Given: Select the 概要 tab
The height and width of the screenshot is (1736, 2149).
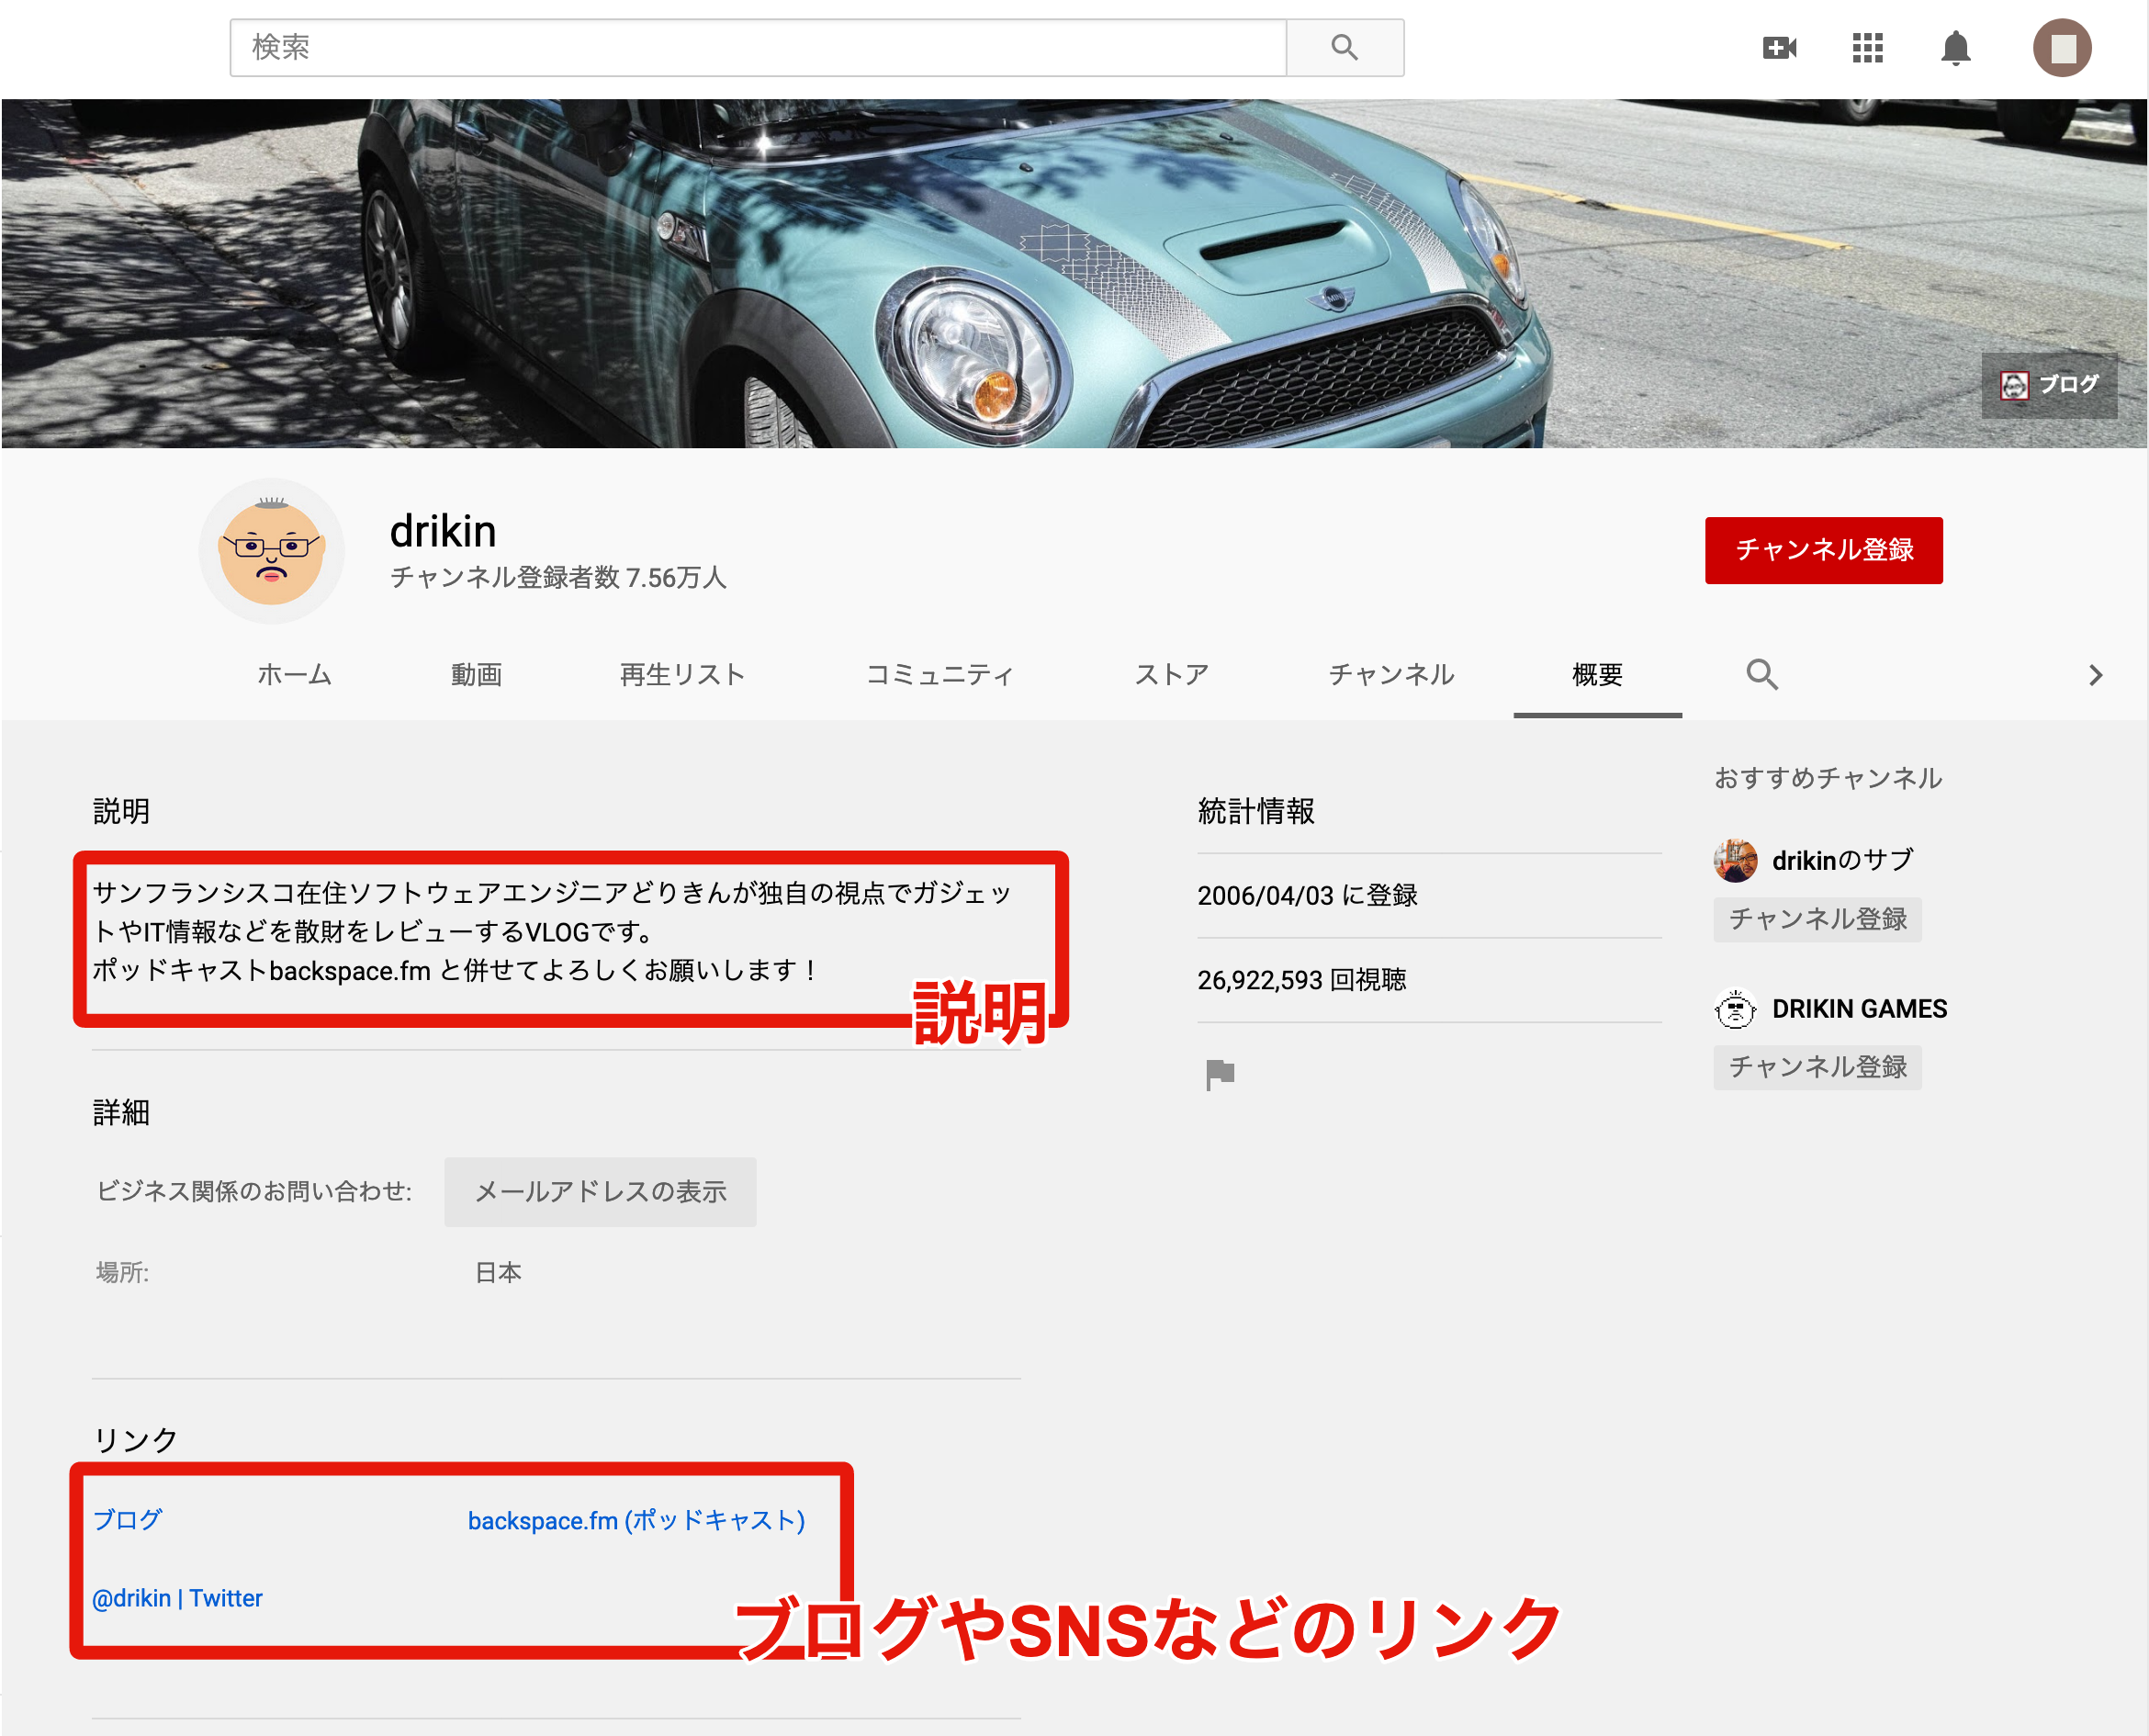Looking at the screenshot, I should (x=1597, y=675).
